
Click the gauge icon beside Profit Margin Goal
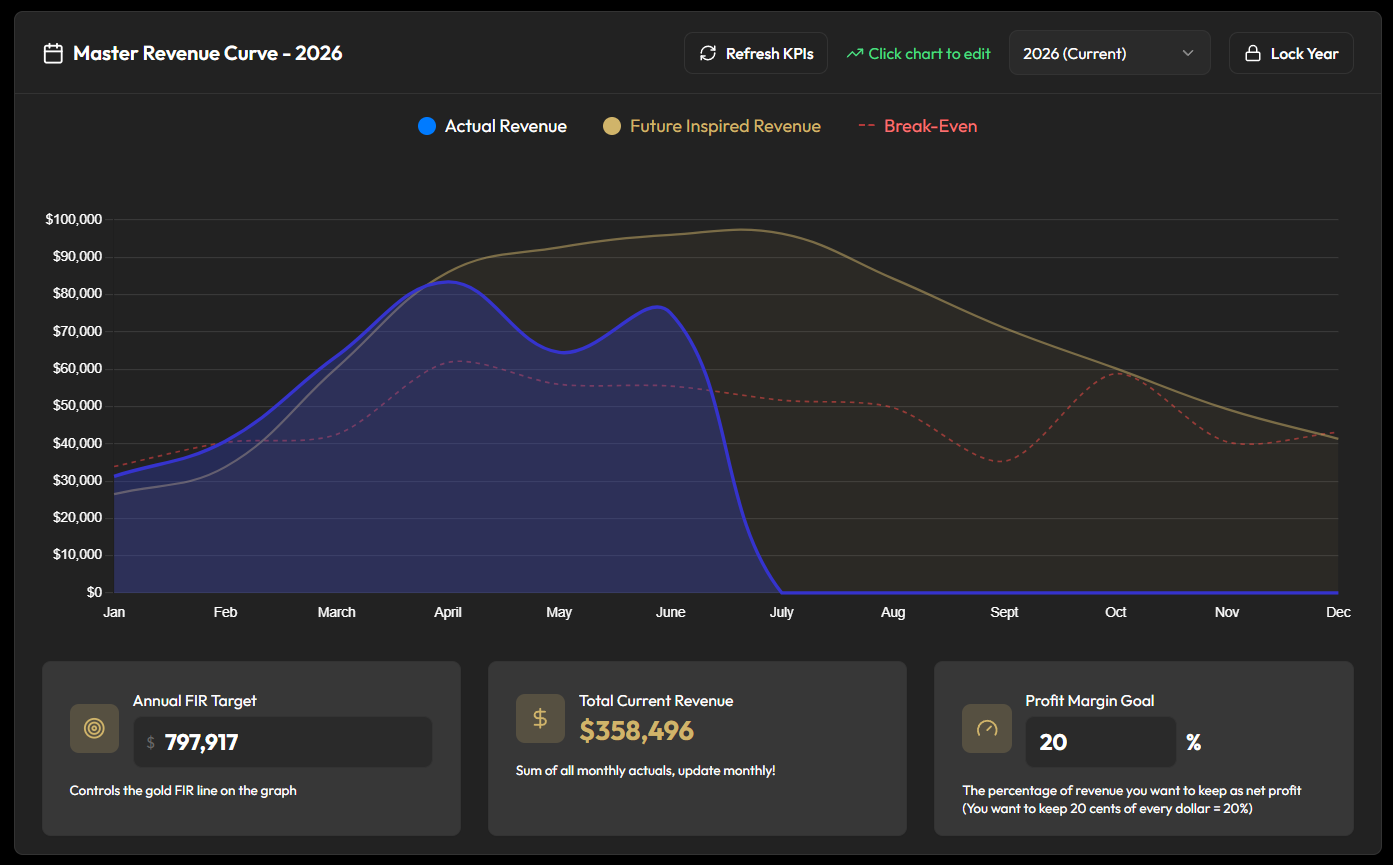pyautogui.click(x=986, y=728)
